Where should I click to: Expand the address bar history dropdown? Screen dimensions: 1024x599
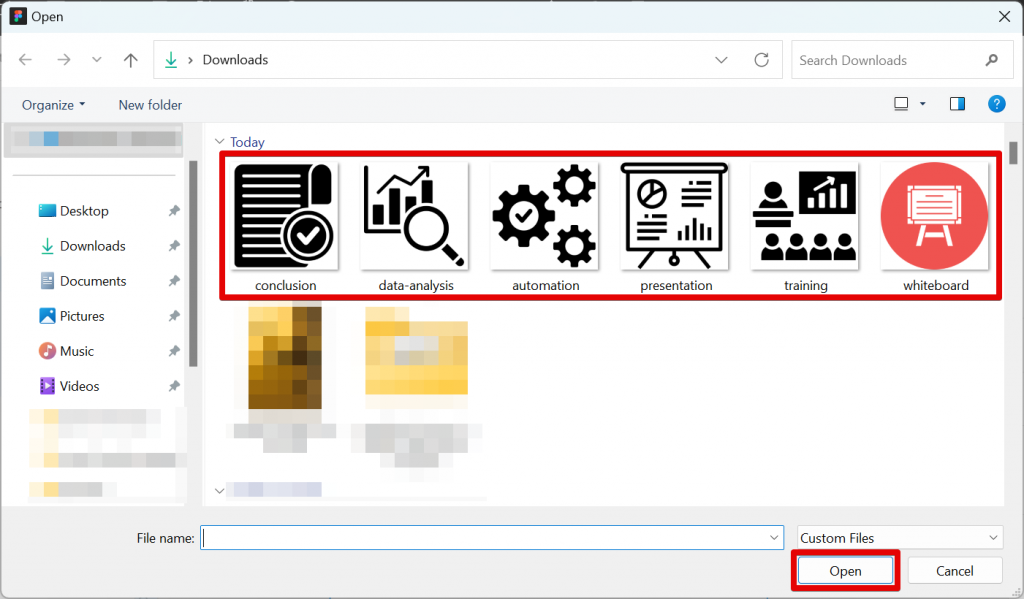[722, 60]
